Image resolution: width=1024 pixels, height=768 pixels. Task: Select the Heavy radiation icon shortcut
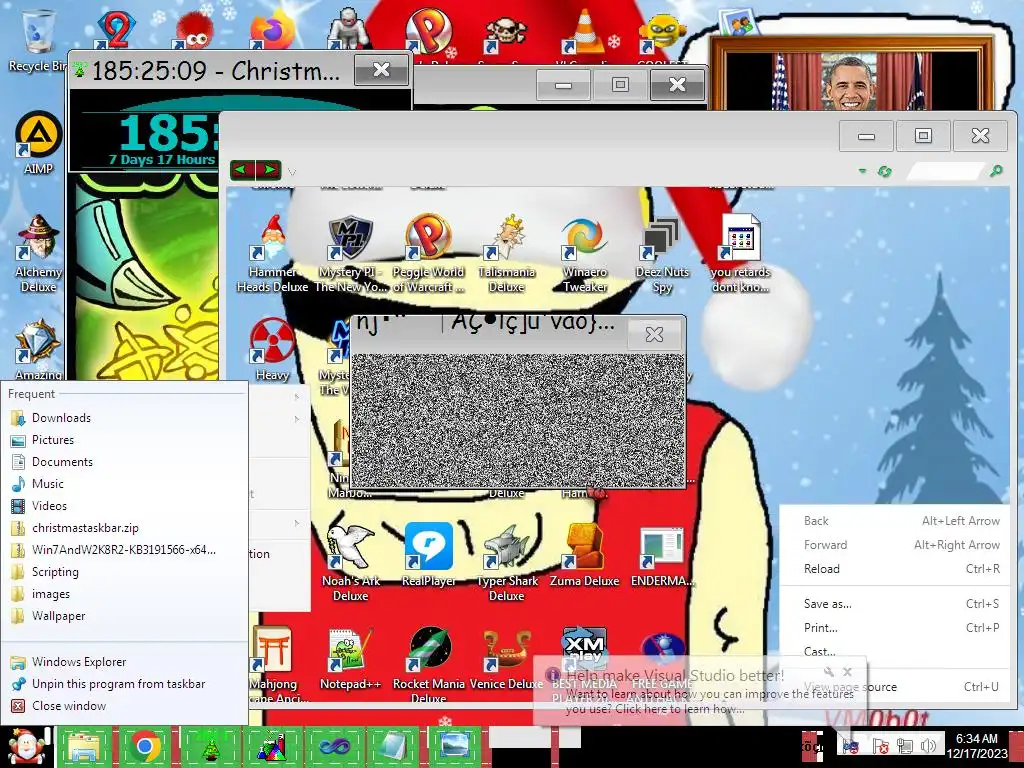(272, 349)
